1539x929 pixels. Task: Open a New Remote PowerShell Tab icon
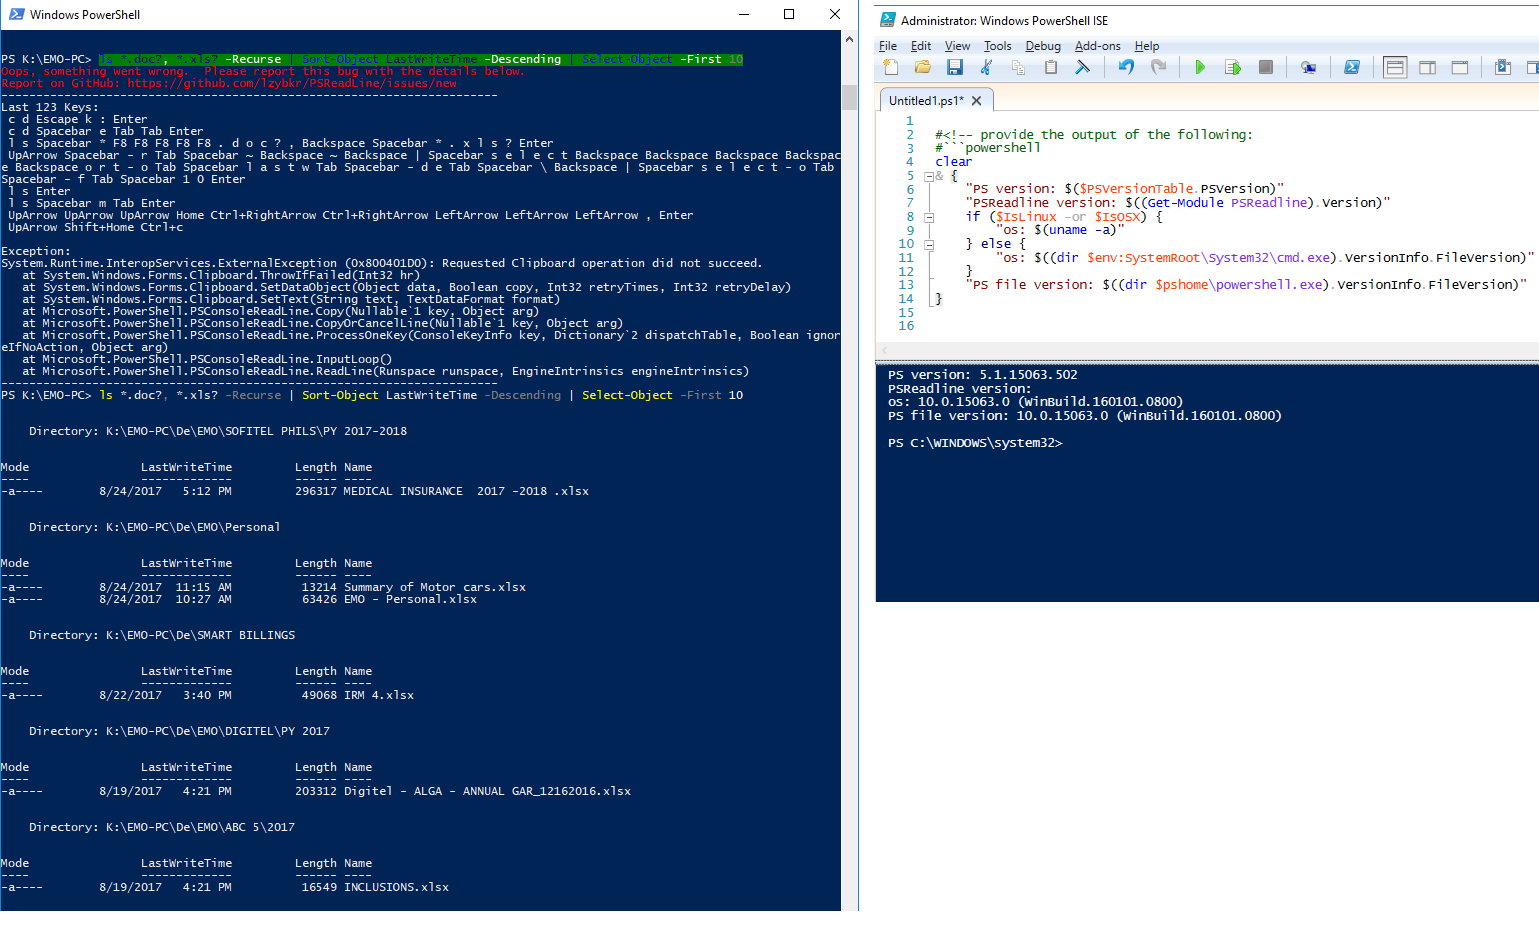point(1310,67)
